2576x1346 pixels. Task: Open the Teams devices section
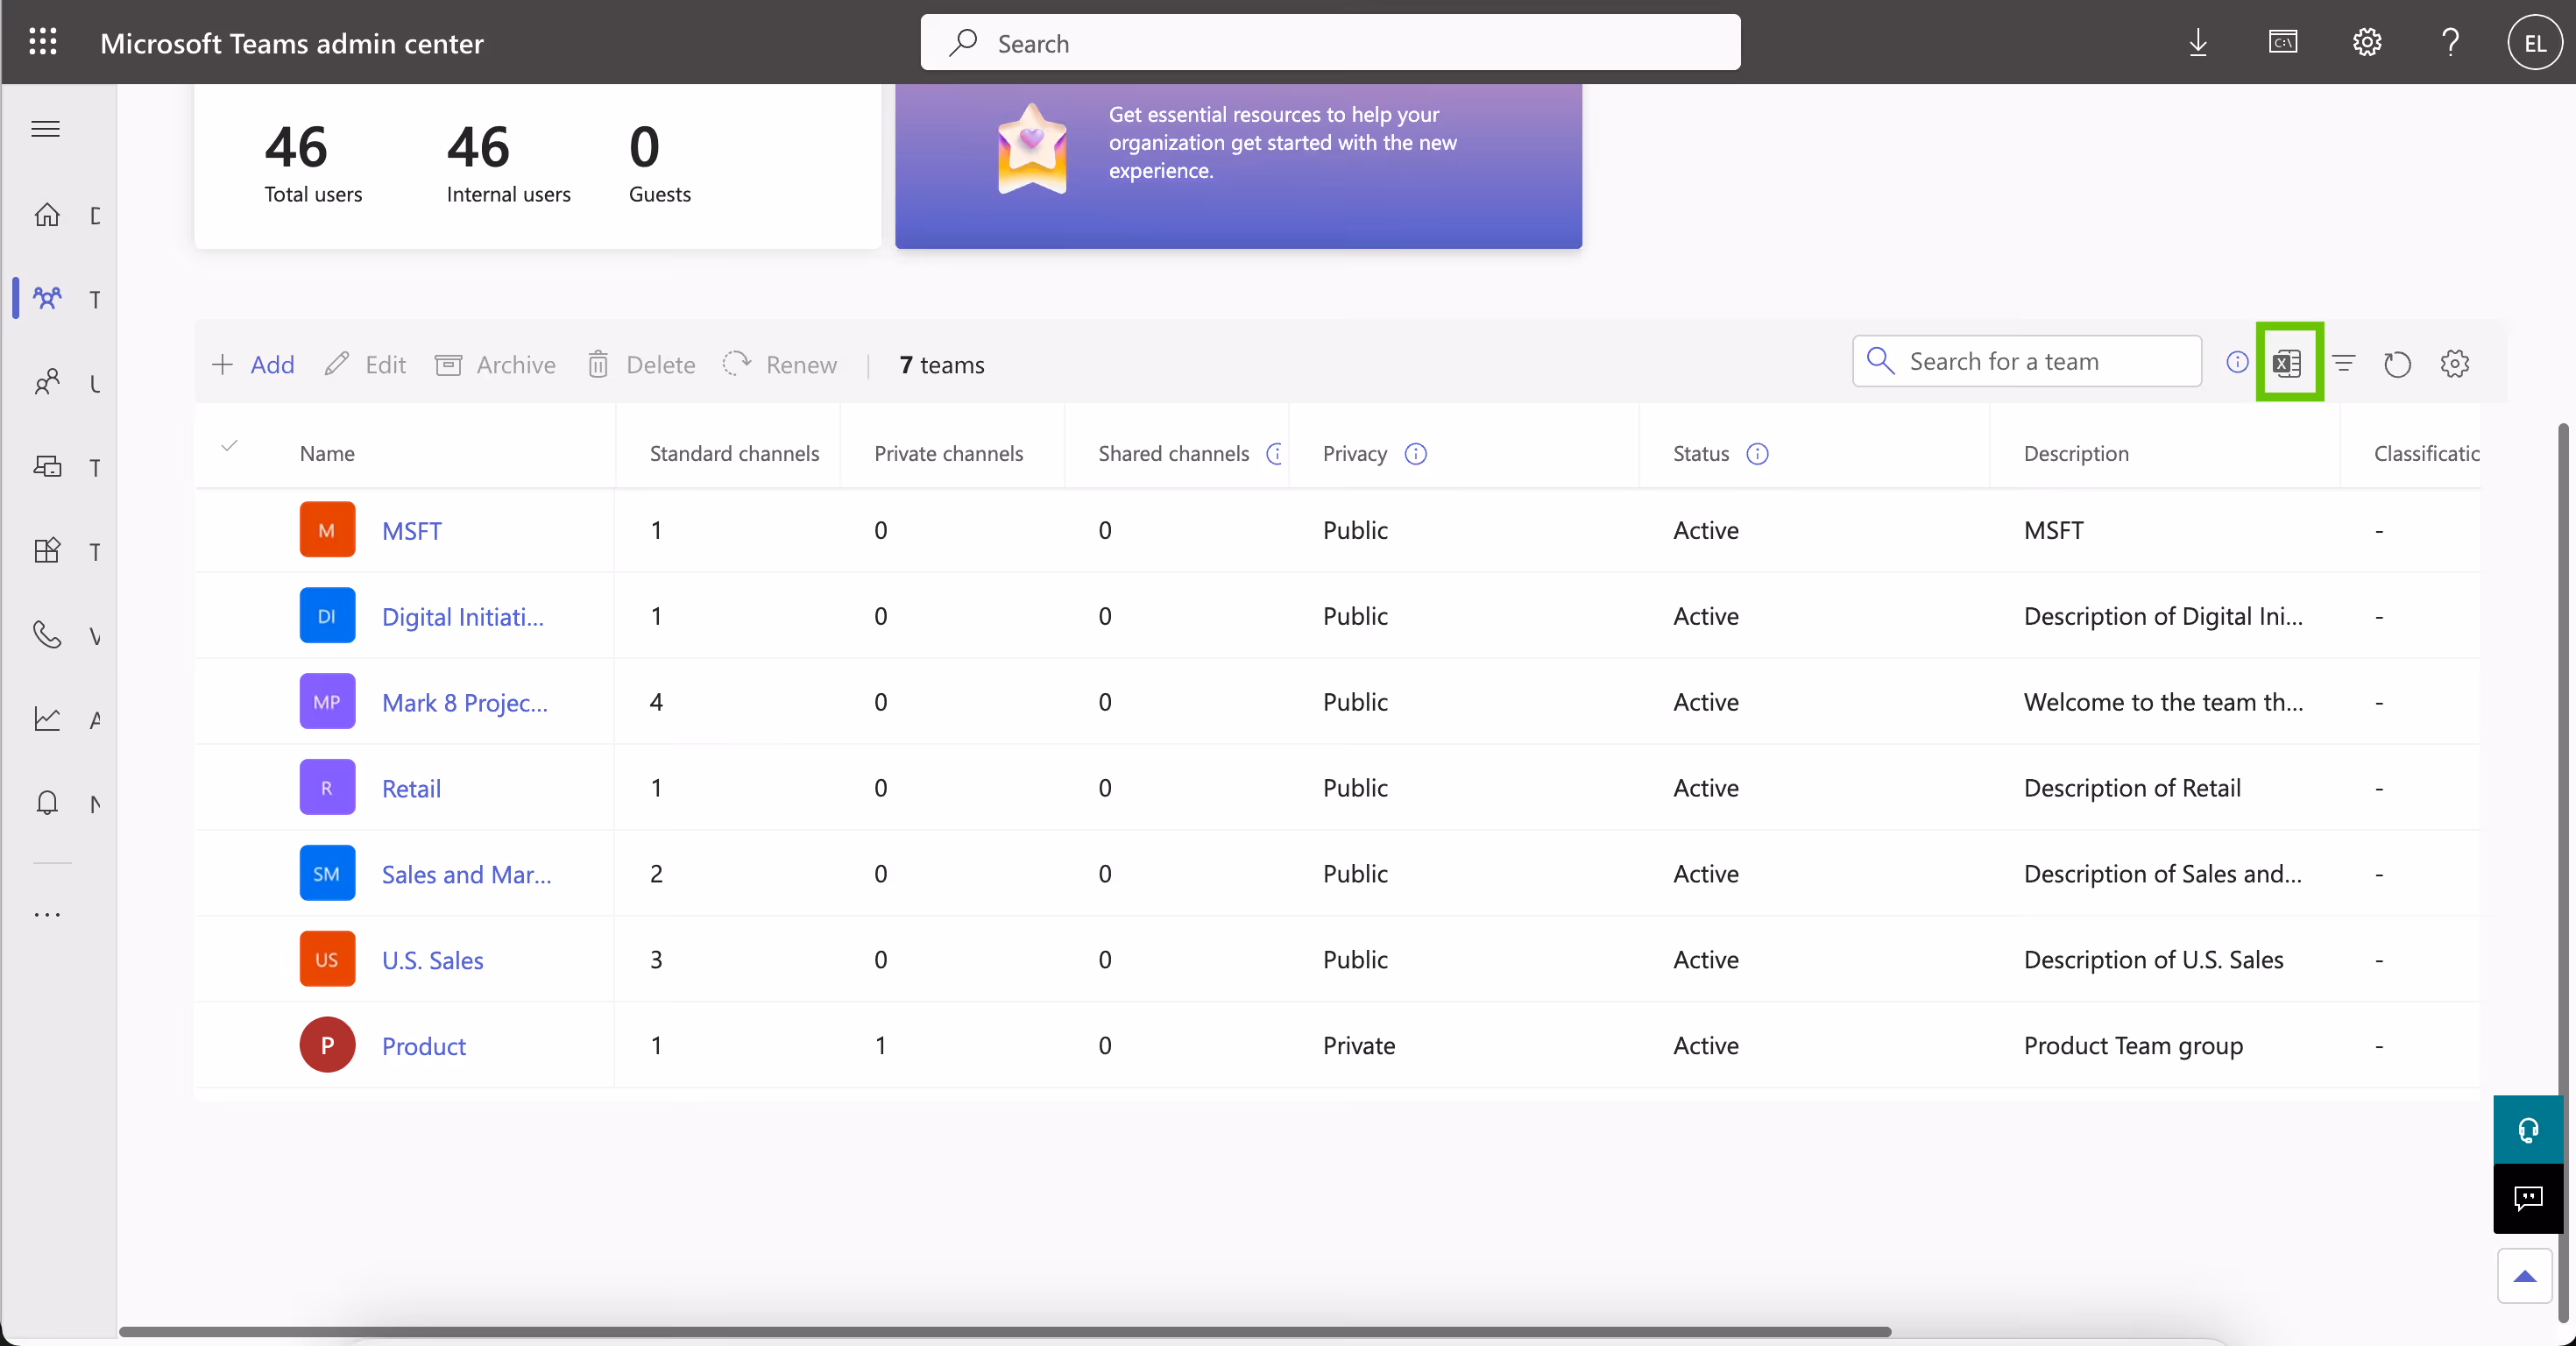tap(46, 466)
